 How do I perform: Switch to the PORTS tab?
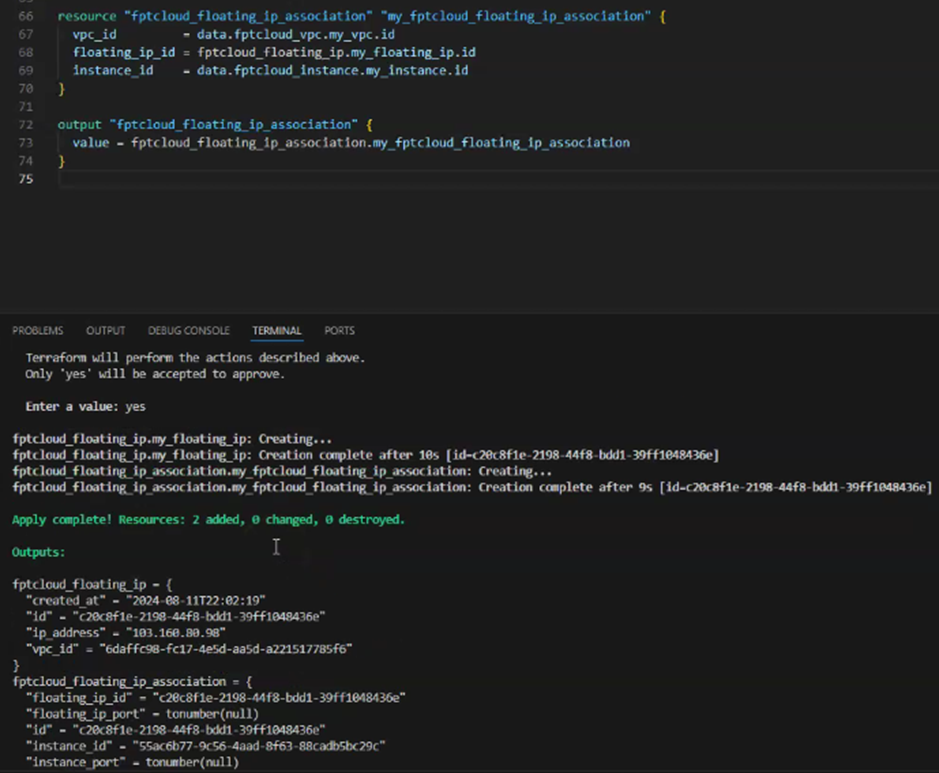339,331
